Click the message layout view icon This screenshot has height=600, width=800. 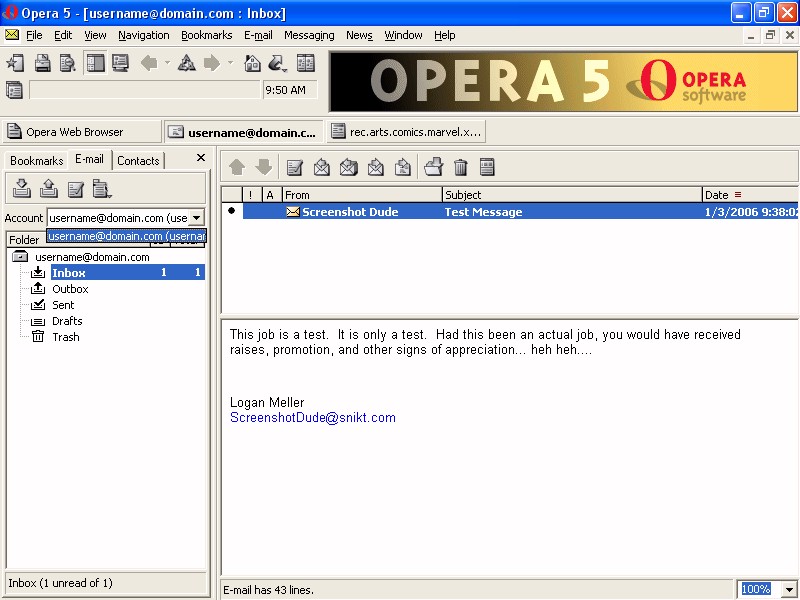click(487, 167)
